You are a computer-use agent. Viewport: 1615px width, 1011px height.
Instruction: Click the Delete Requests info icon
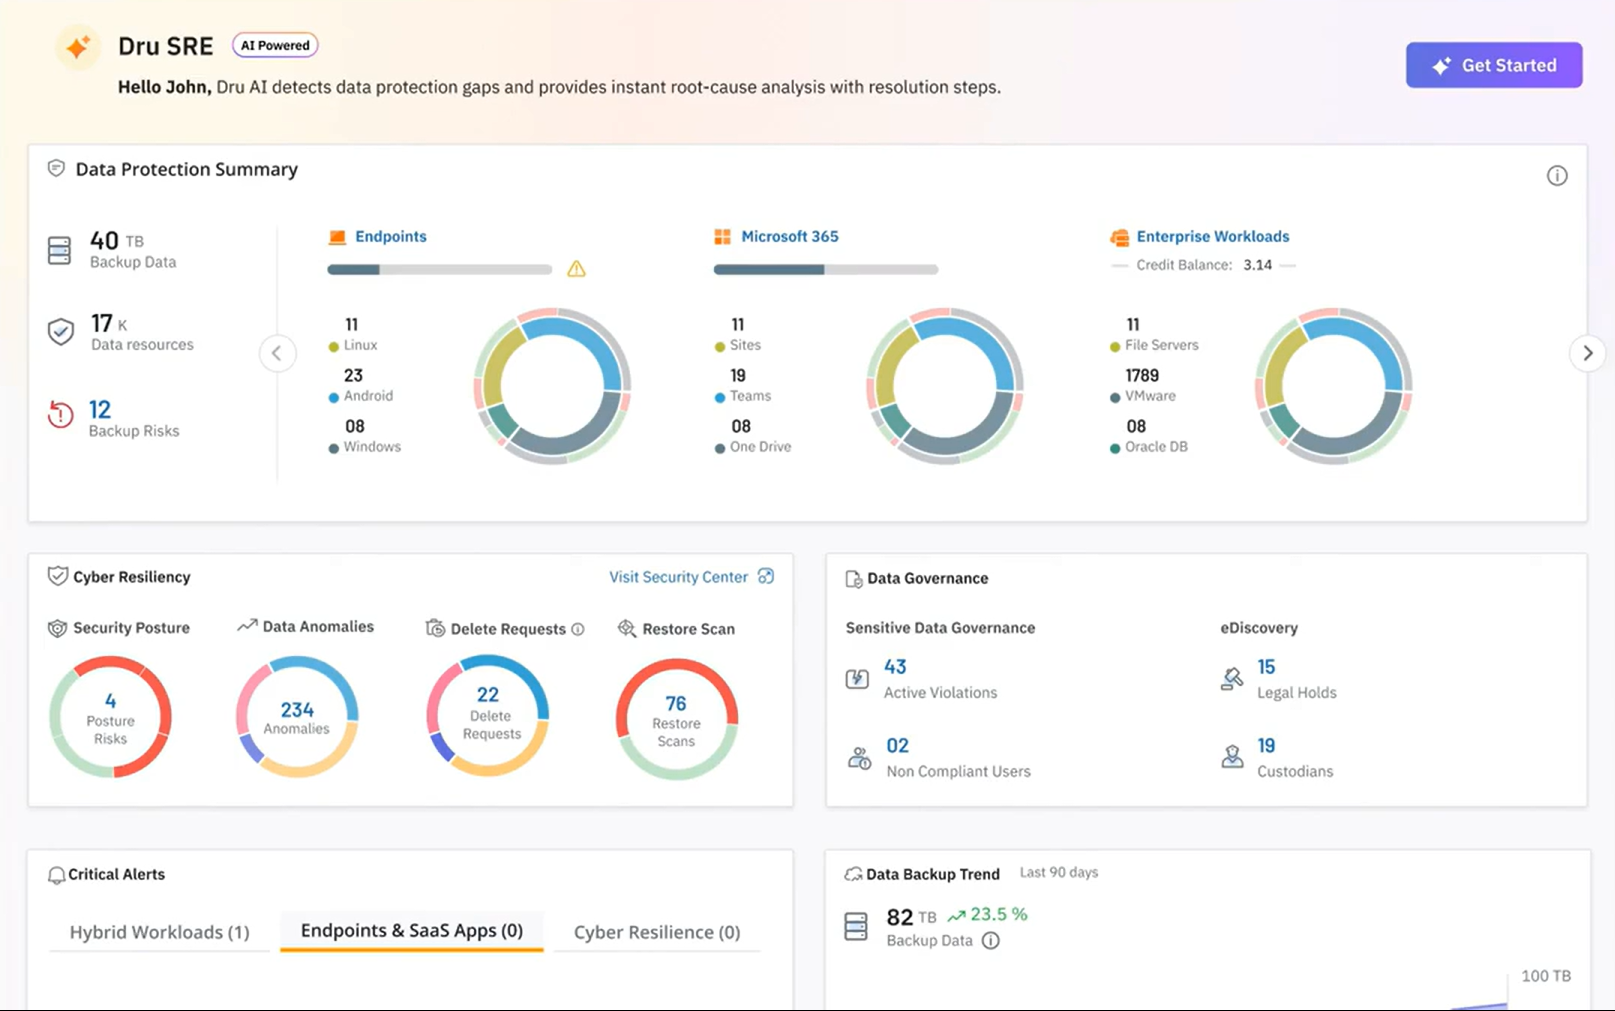pos(578,629)
